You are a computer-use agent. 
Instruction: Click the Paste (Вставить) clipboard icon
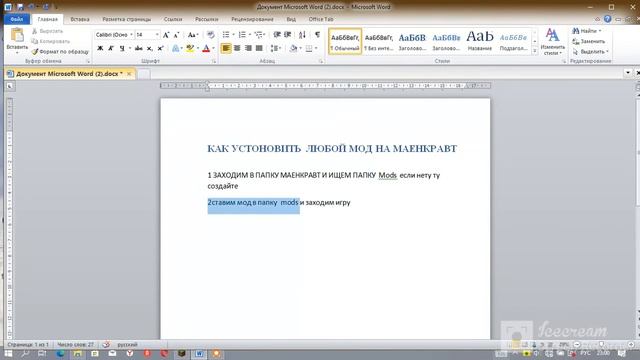(x=17, y=36)
